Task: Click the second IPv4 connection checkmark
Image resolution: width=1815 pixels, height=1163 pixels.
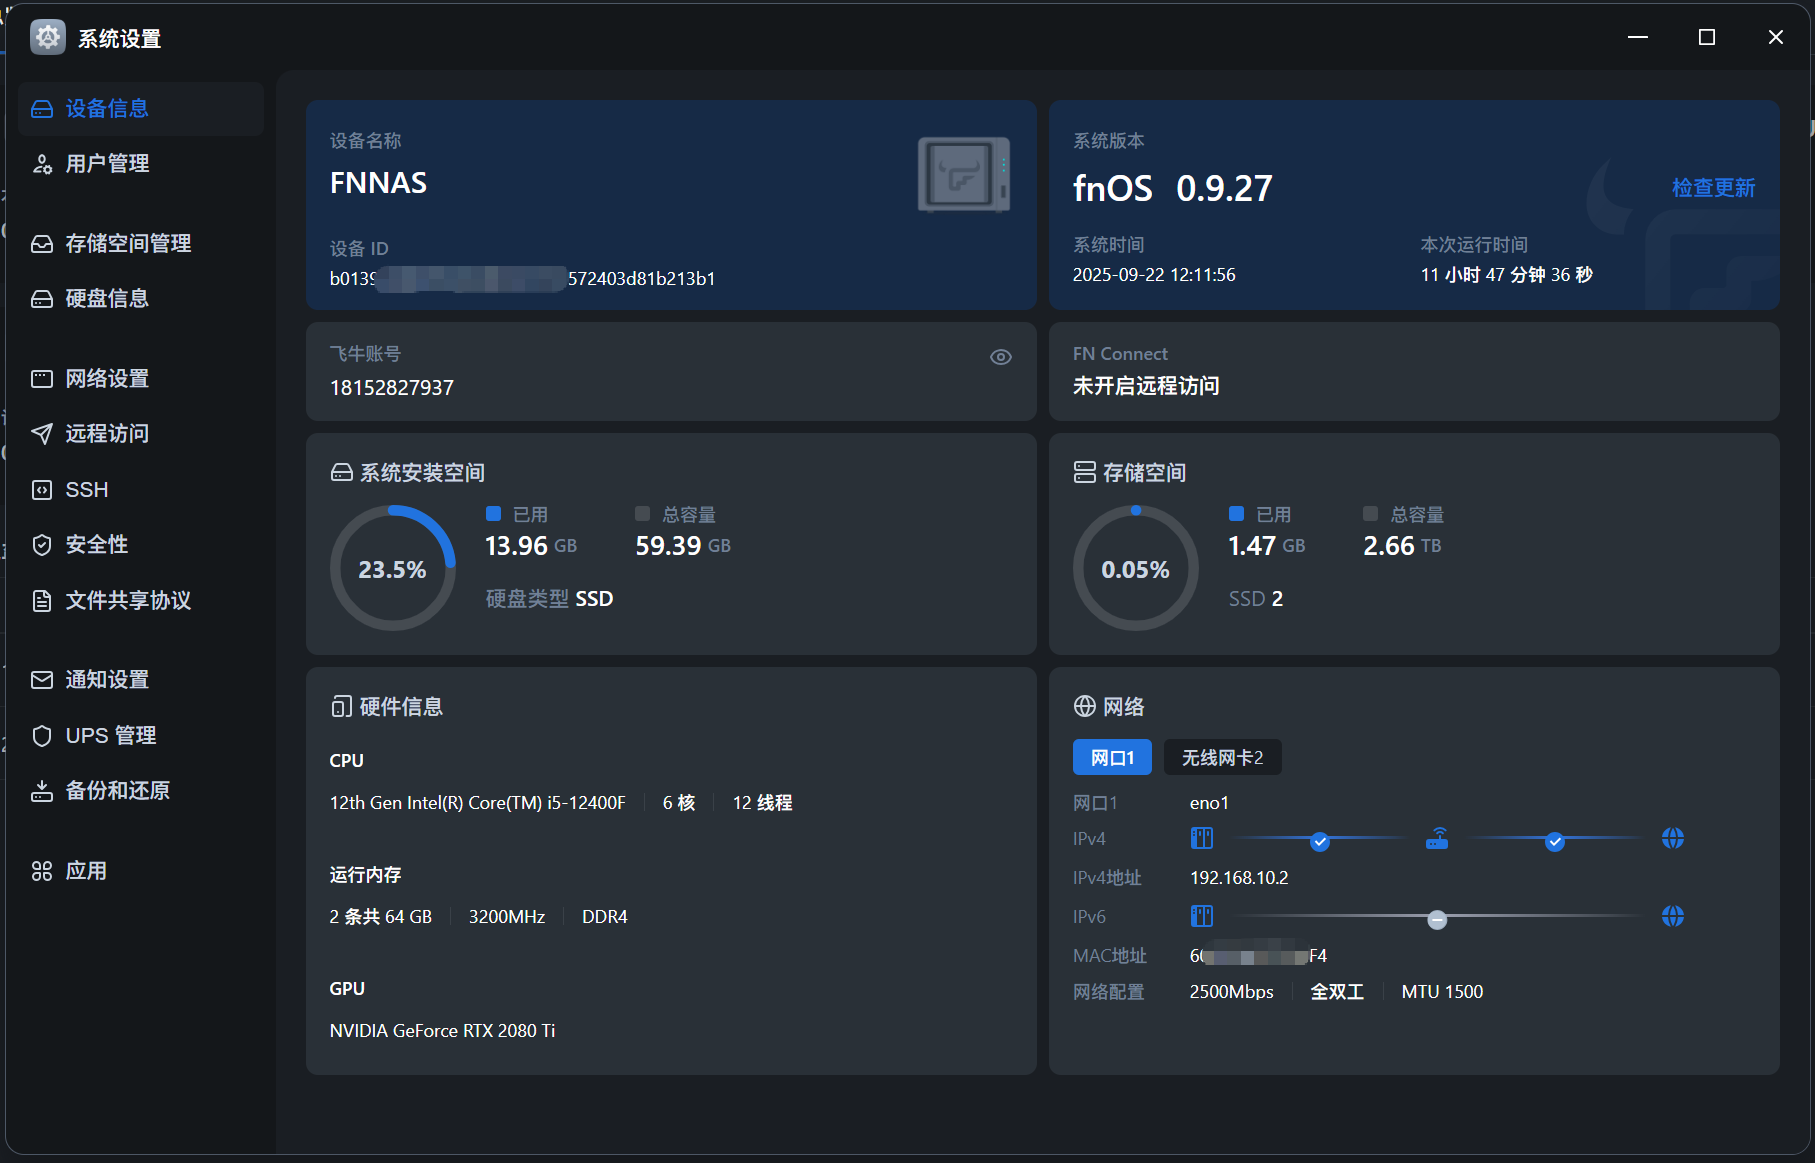Action: (1555, 842)
